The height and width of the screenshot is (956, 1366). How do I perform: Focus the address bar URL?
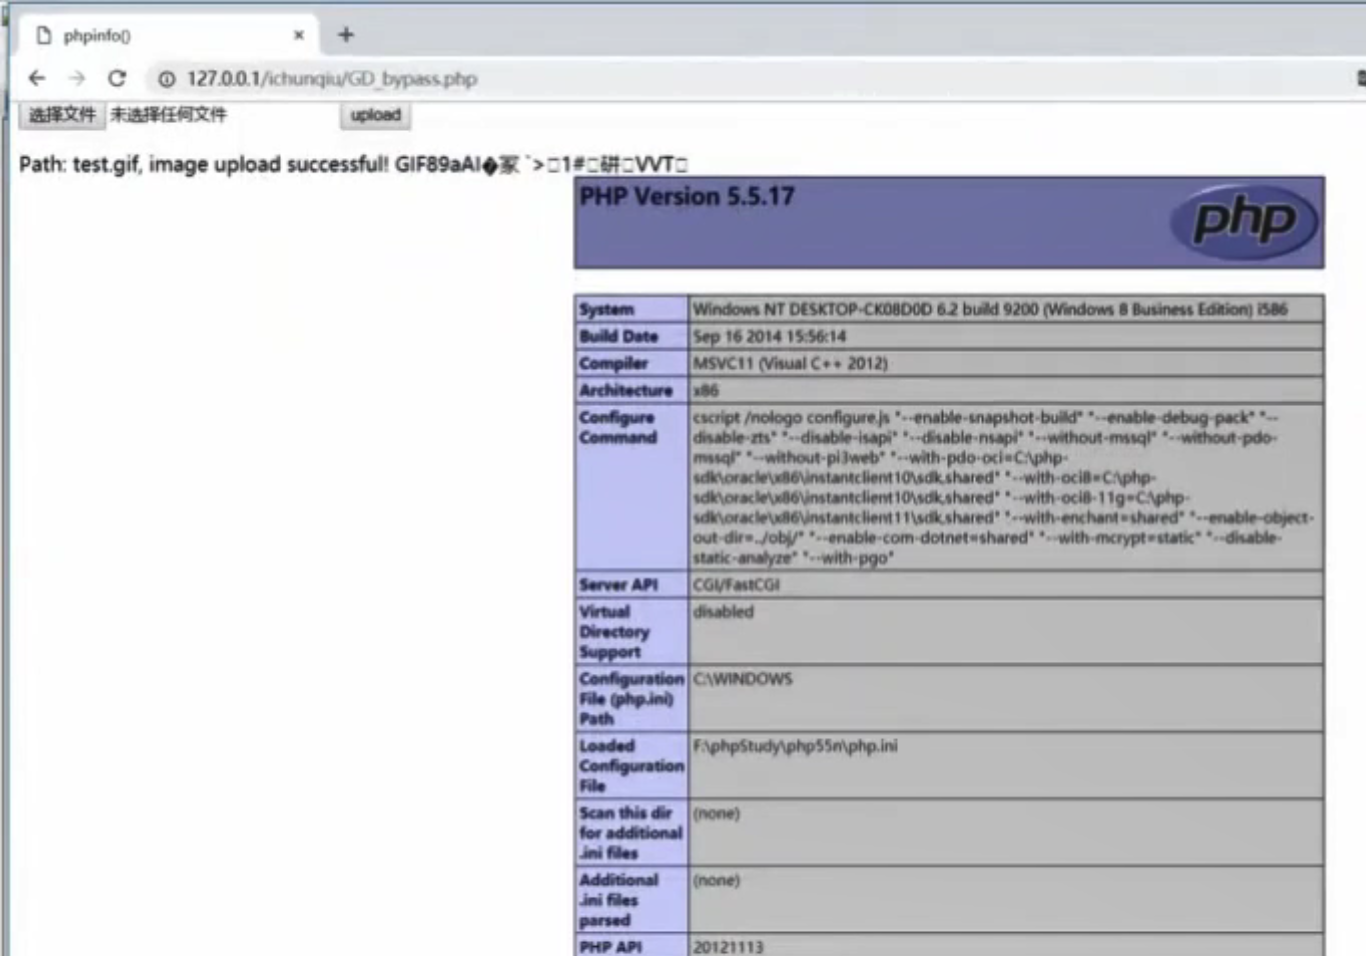(x=332, y=79)
